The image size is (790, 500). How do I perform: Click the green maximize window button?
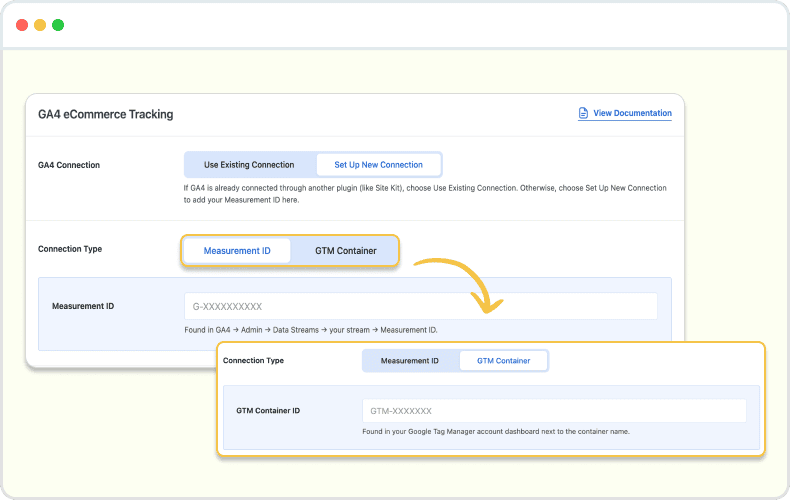pyautogui.click(x=58, y=25)
